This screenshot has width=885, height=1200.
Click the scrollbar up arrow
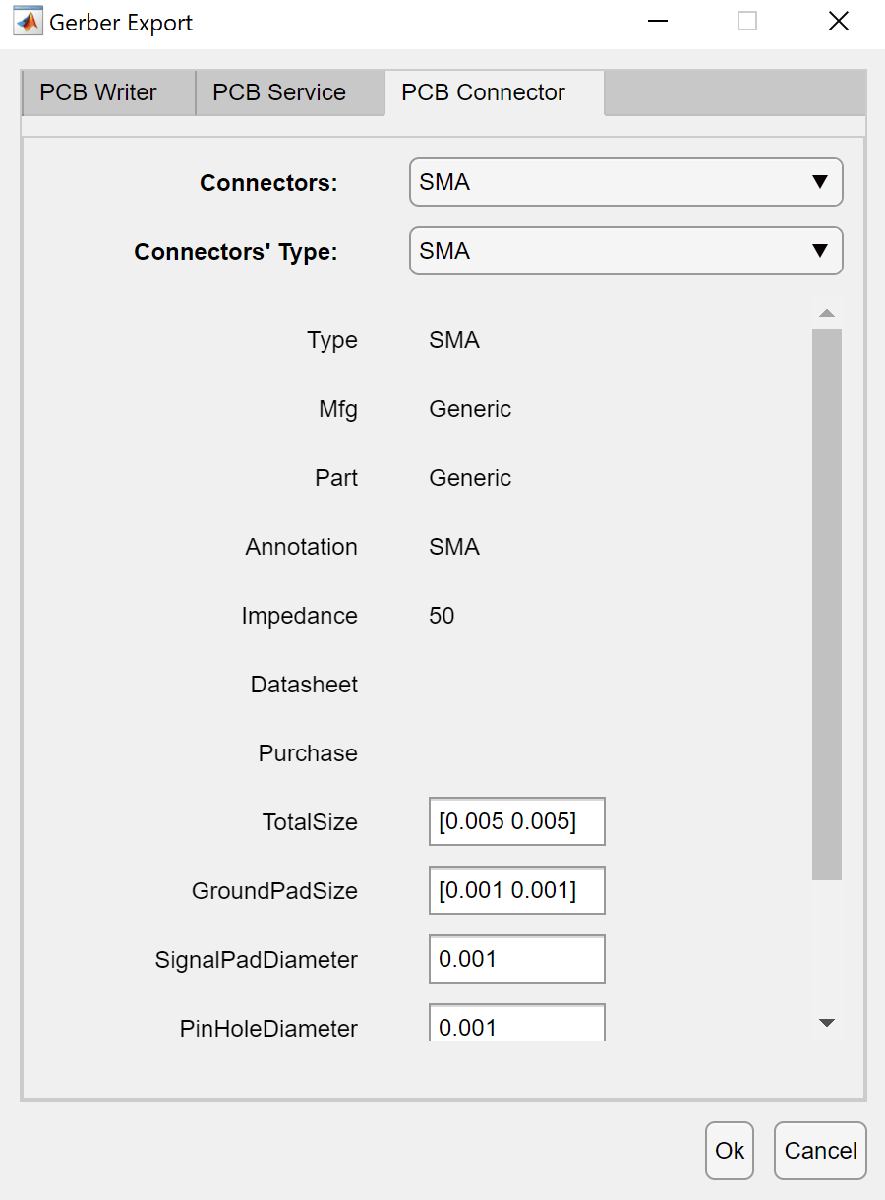[x=826, y=314]
